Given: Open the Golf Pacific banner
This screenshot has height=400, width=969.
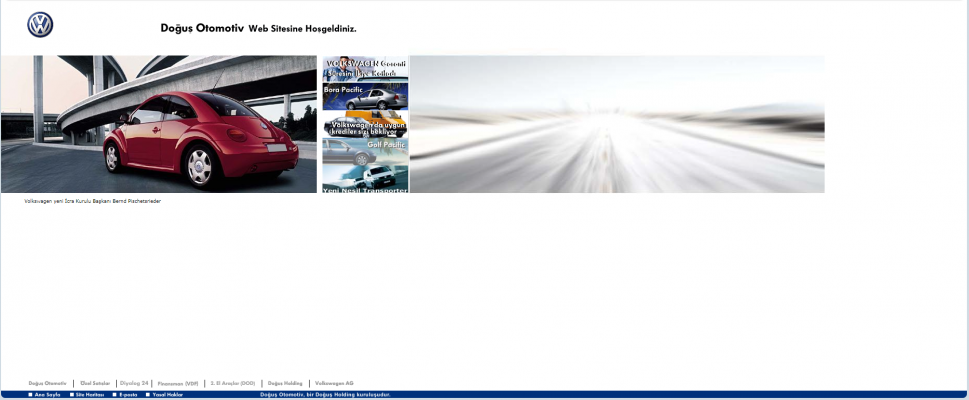Looking at the screenshot, I should pos(365,151).
